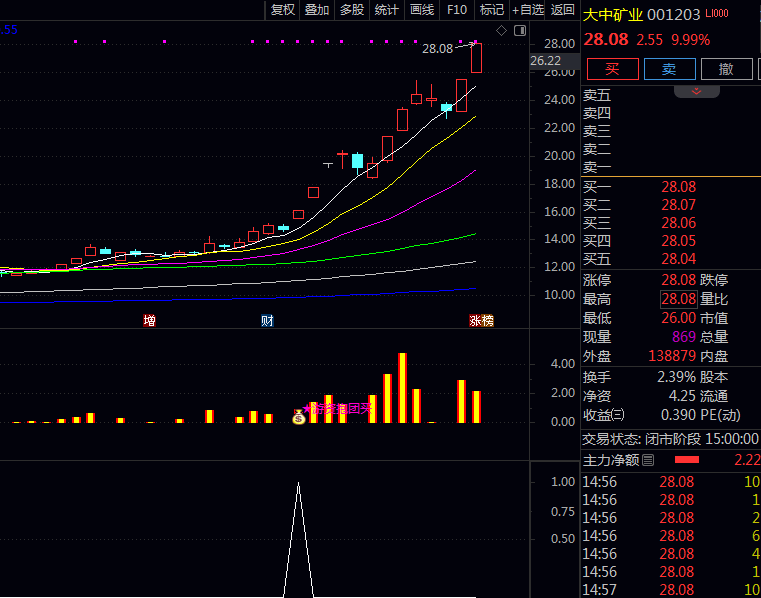Open the 统计 statistics menu
The height and width of the screenshot is (598, 761).
(386, 10)
